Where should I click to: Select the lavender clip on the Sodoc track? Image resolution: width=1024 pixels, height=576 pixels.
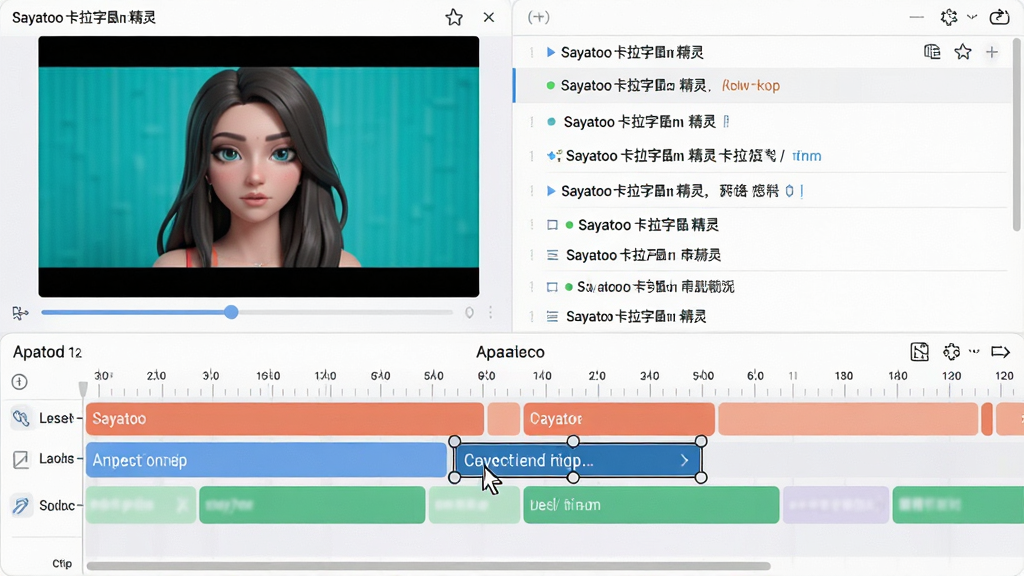[836, 505]
